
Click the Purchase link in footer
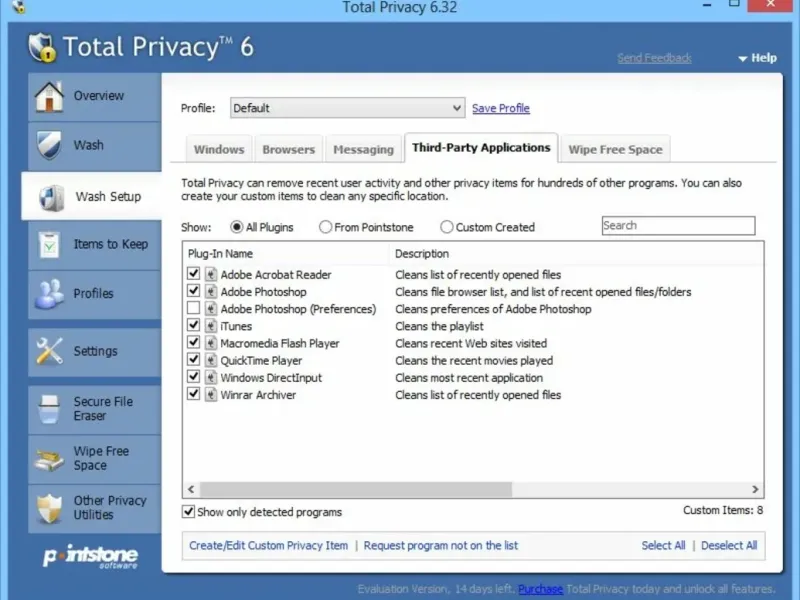[540, 589]
